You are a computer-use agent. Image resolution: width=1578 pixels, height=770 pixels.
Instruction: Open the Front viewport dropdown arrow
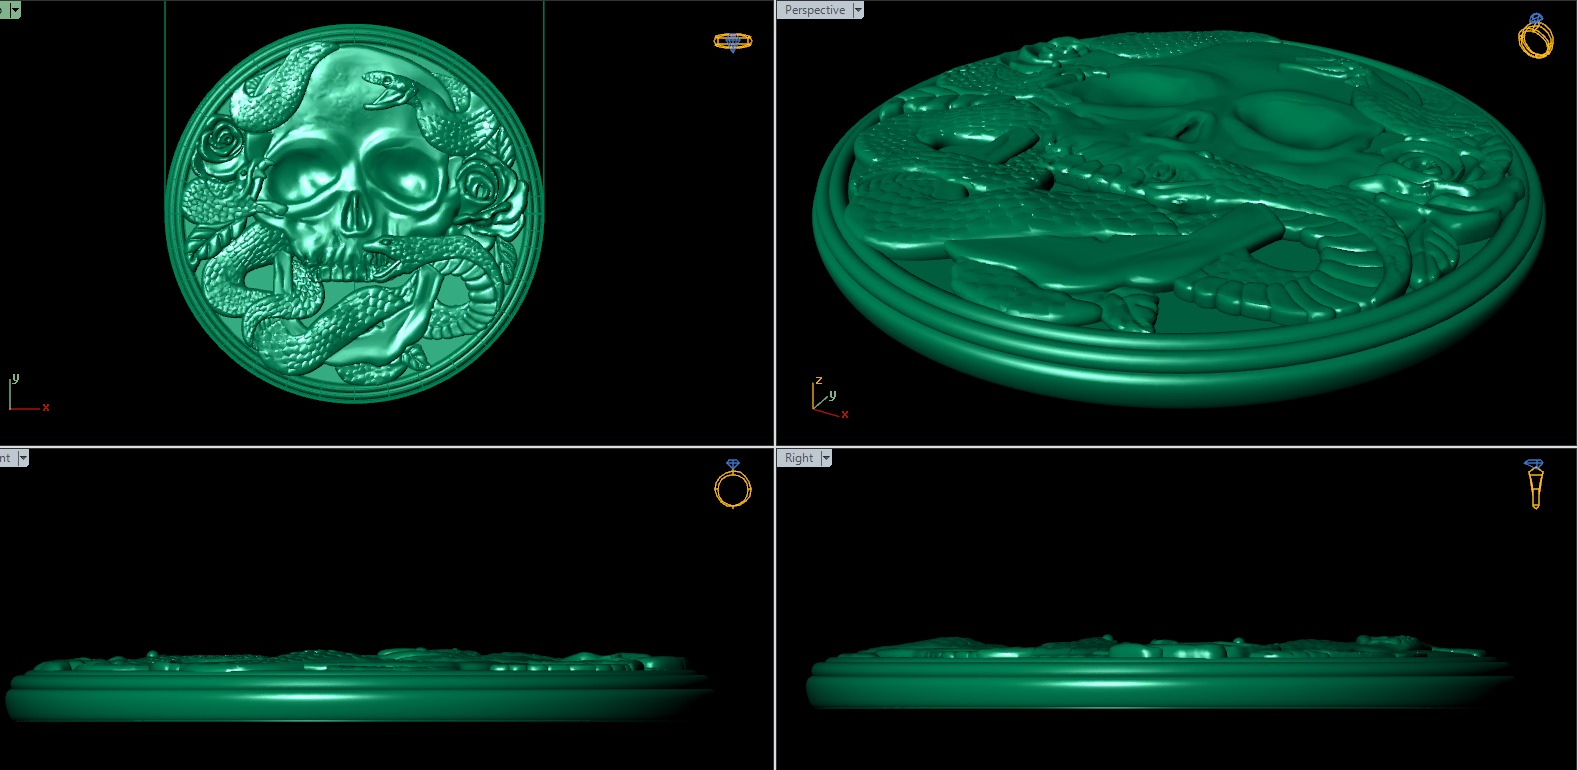point(23,458)
